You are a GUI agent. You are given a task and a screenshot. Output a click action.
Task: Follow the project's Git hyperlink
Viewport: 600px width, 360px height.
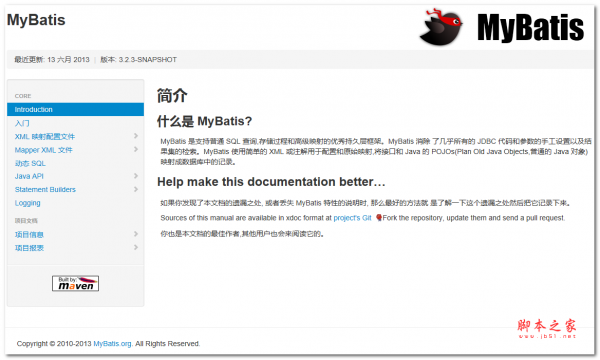(x=352, y=218)
